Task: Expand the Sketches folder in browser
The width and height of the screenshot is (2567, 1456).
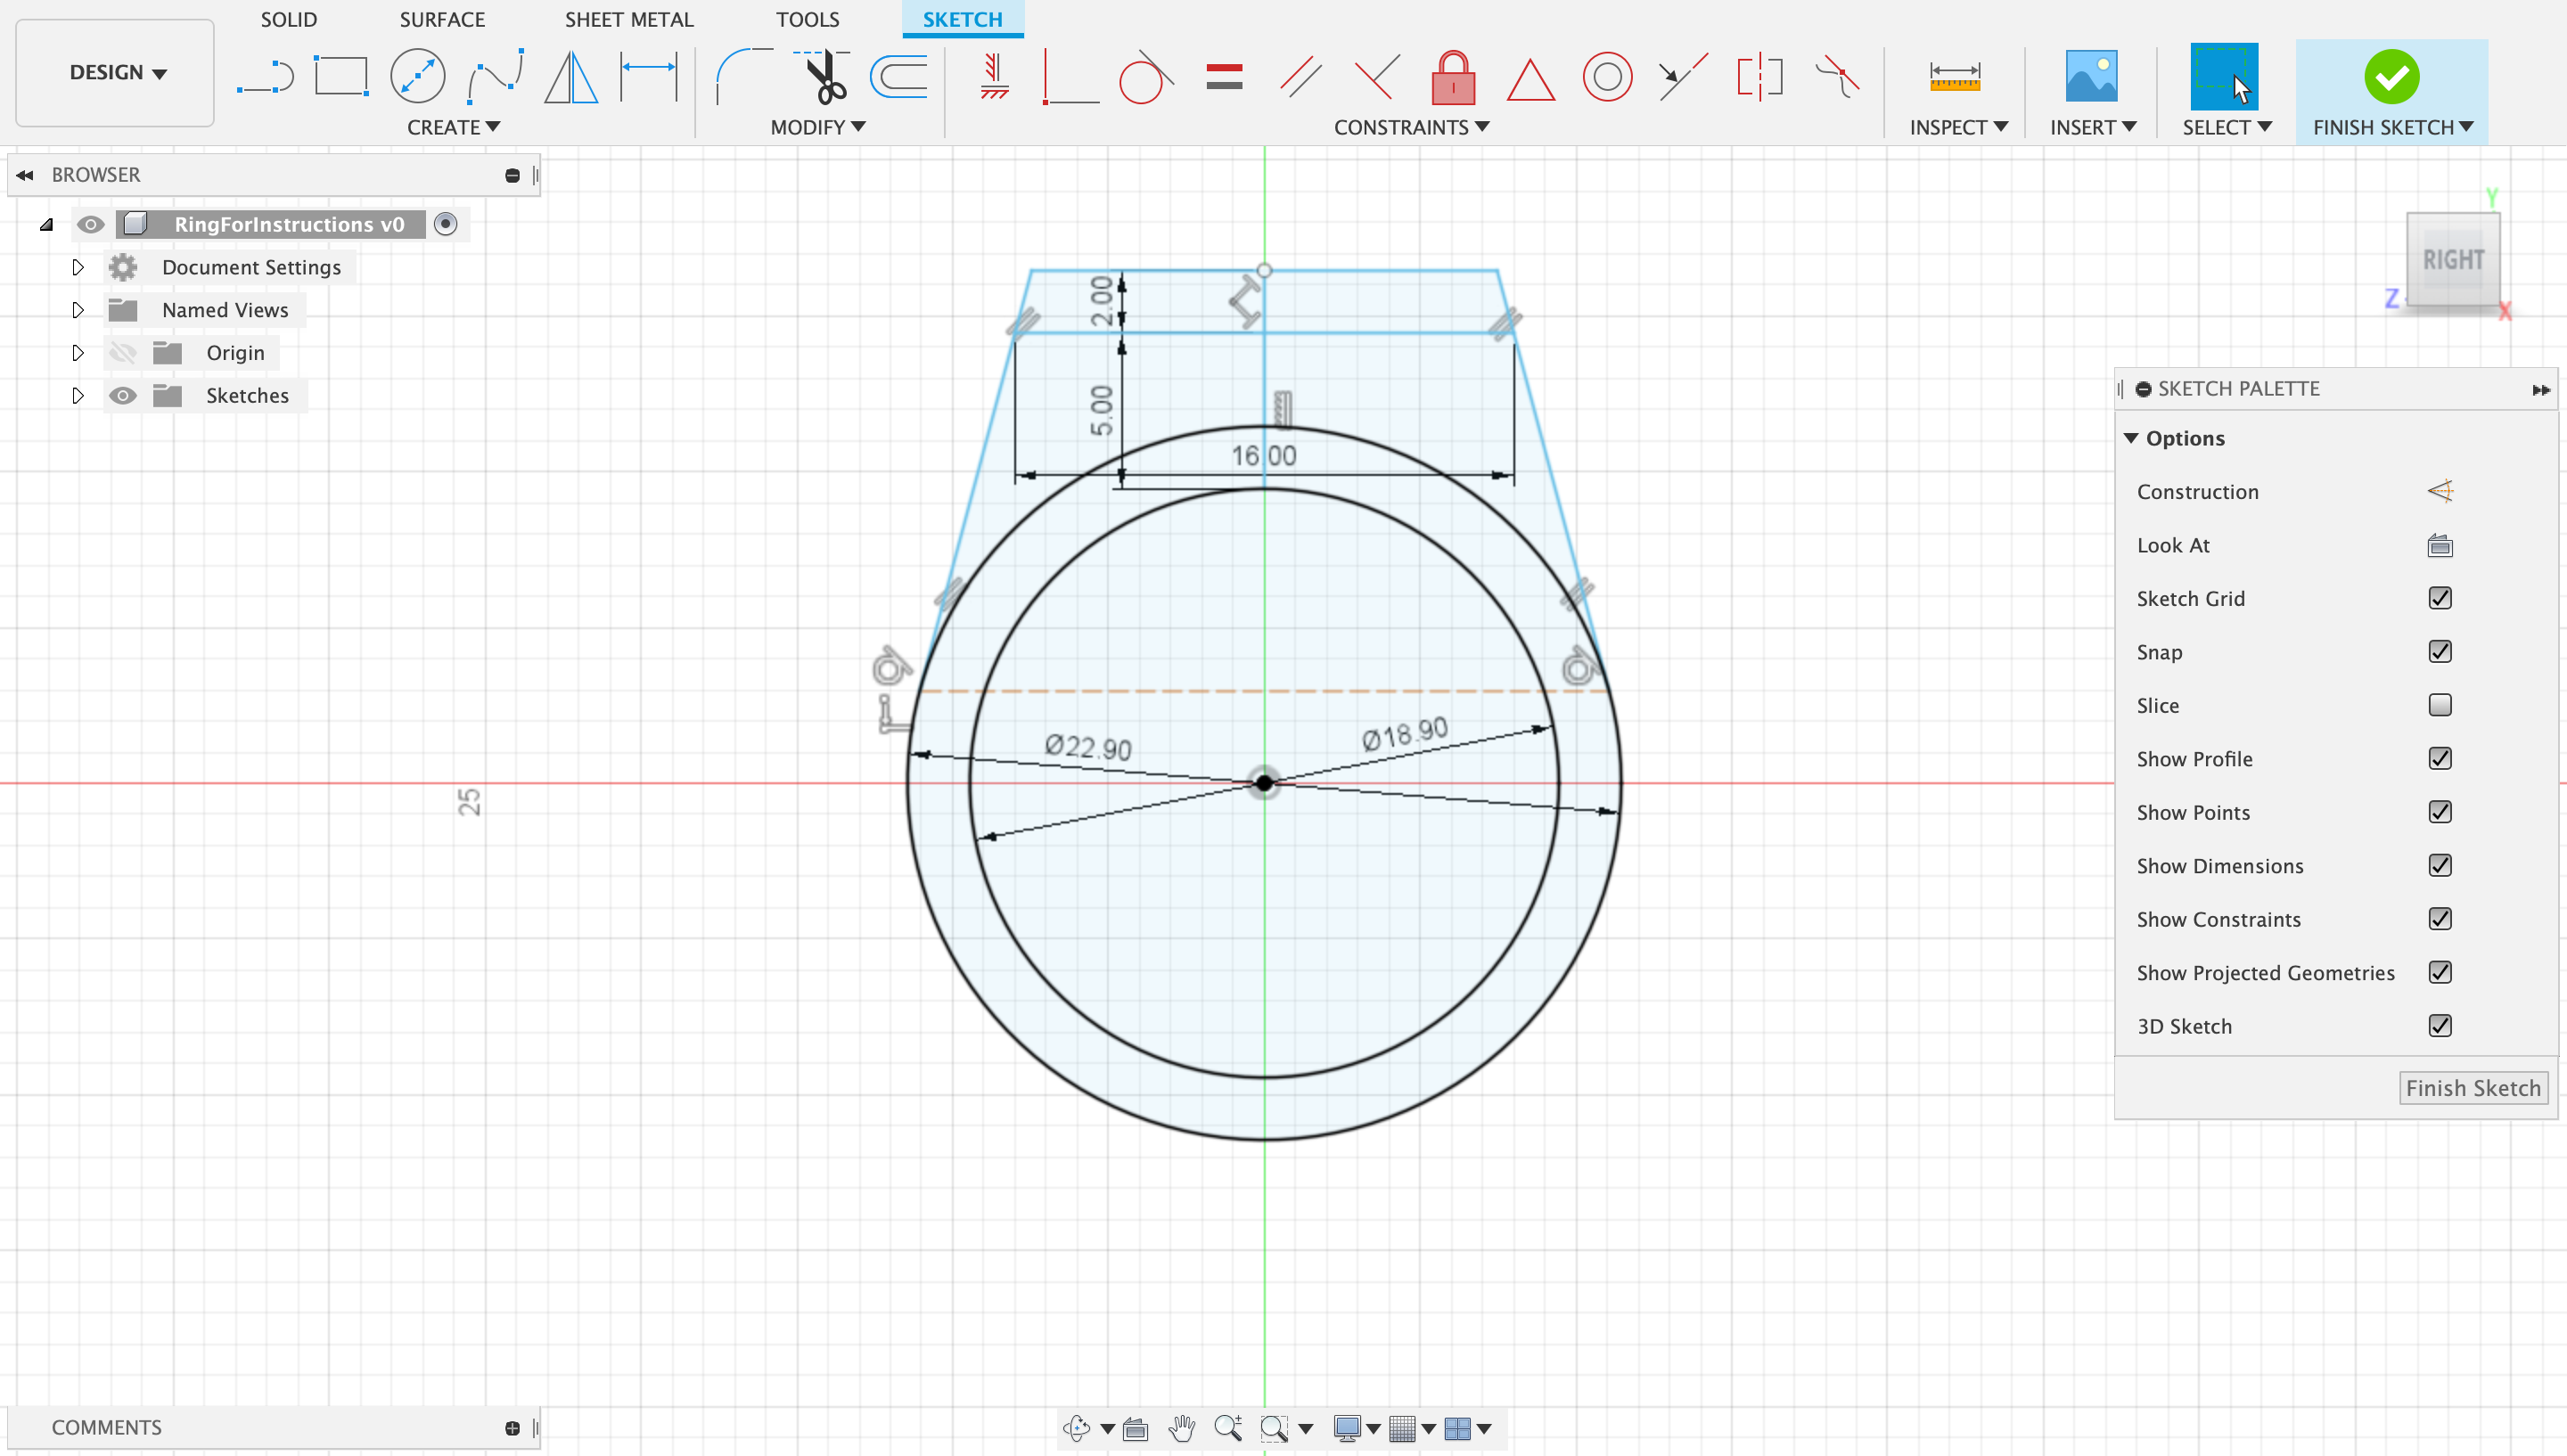Action: (x=78, y=396)
